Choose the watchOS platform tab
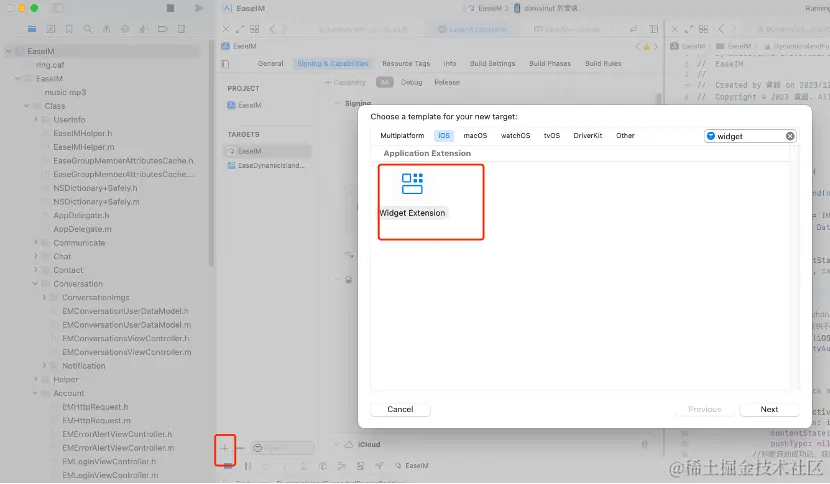 pyautogui.click(x=515, y=136)
